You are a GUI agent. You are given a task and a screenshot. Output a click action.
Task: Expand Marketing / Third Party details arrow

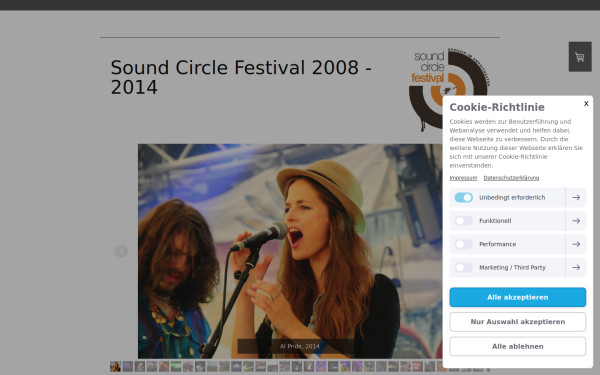[x=576, y=267]
